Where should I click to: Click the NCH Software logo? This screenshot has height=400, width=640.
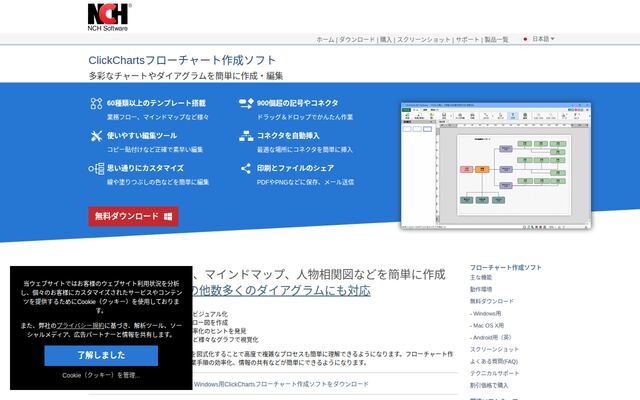tap(109, 17)
